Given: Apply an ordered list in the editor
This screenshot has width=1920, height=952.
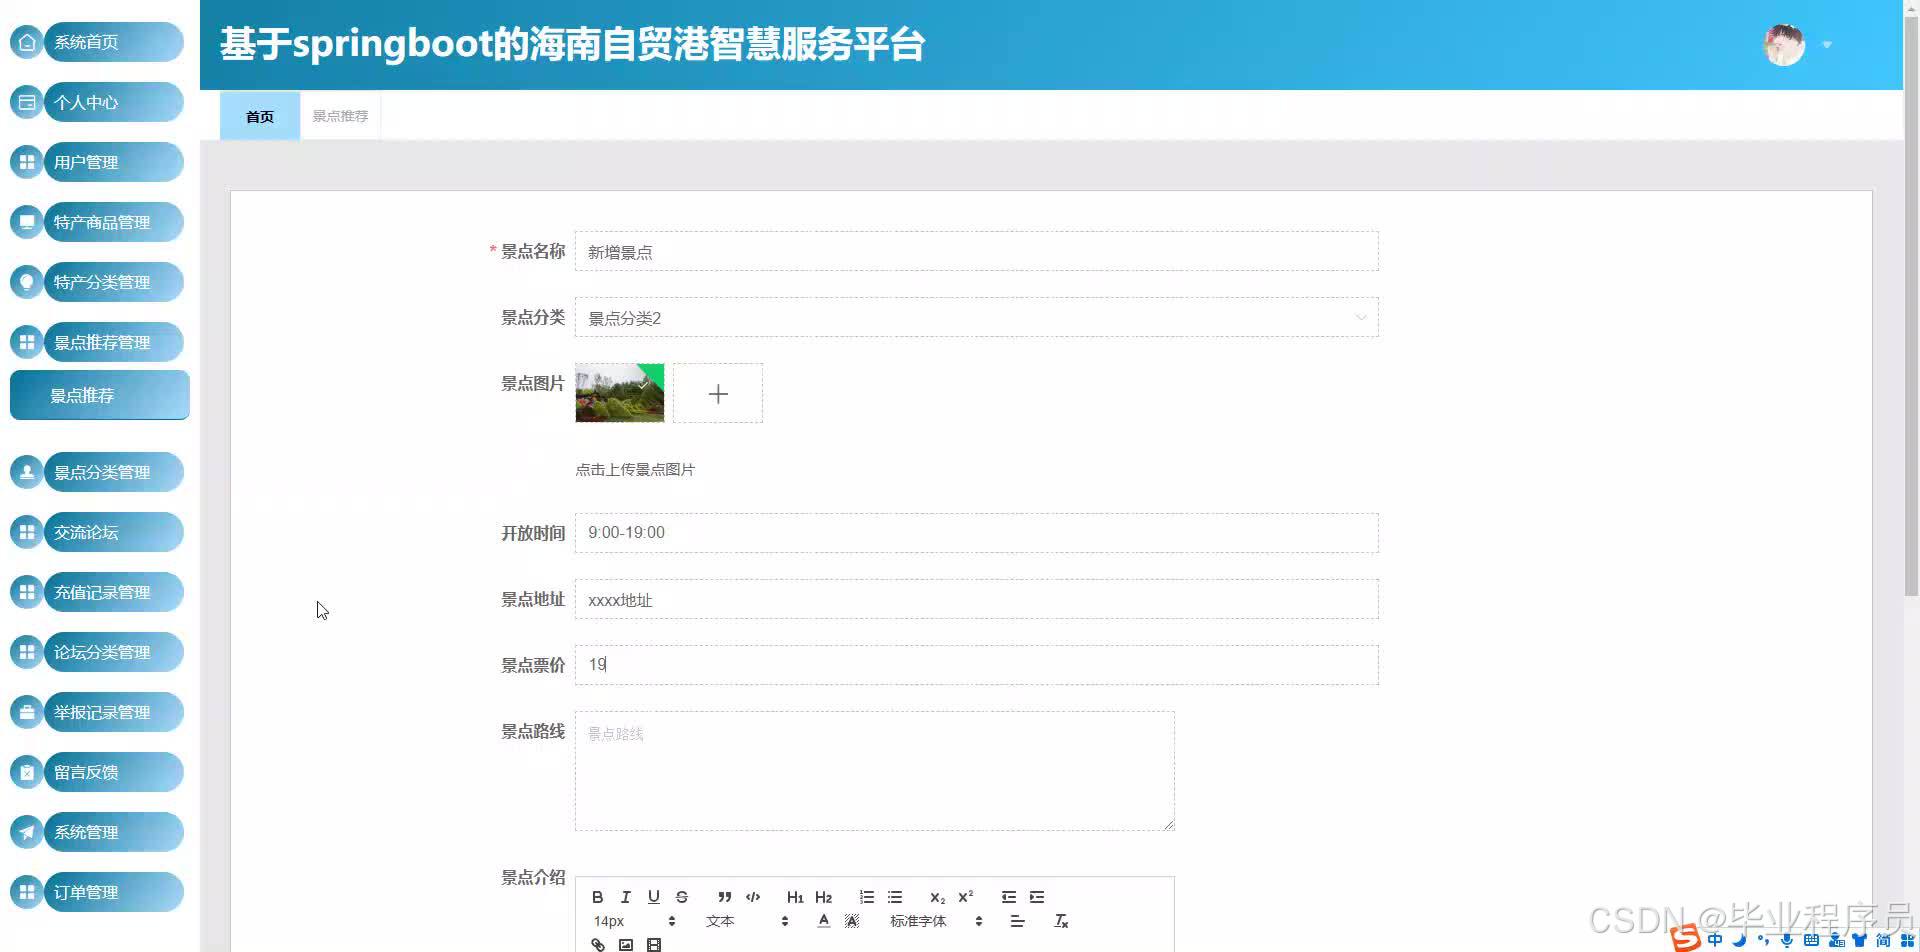Looking at the screenshot, I should pos(866,897).
